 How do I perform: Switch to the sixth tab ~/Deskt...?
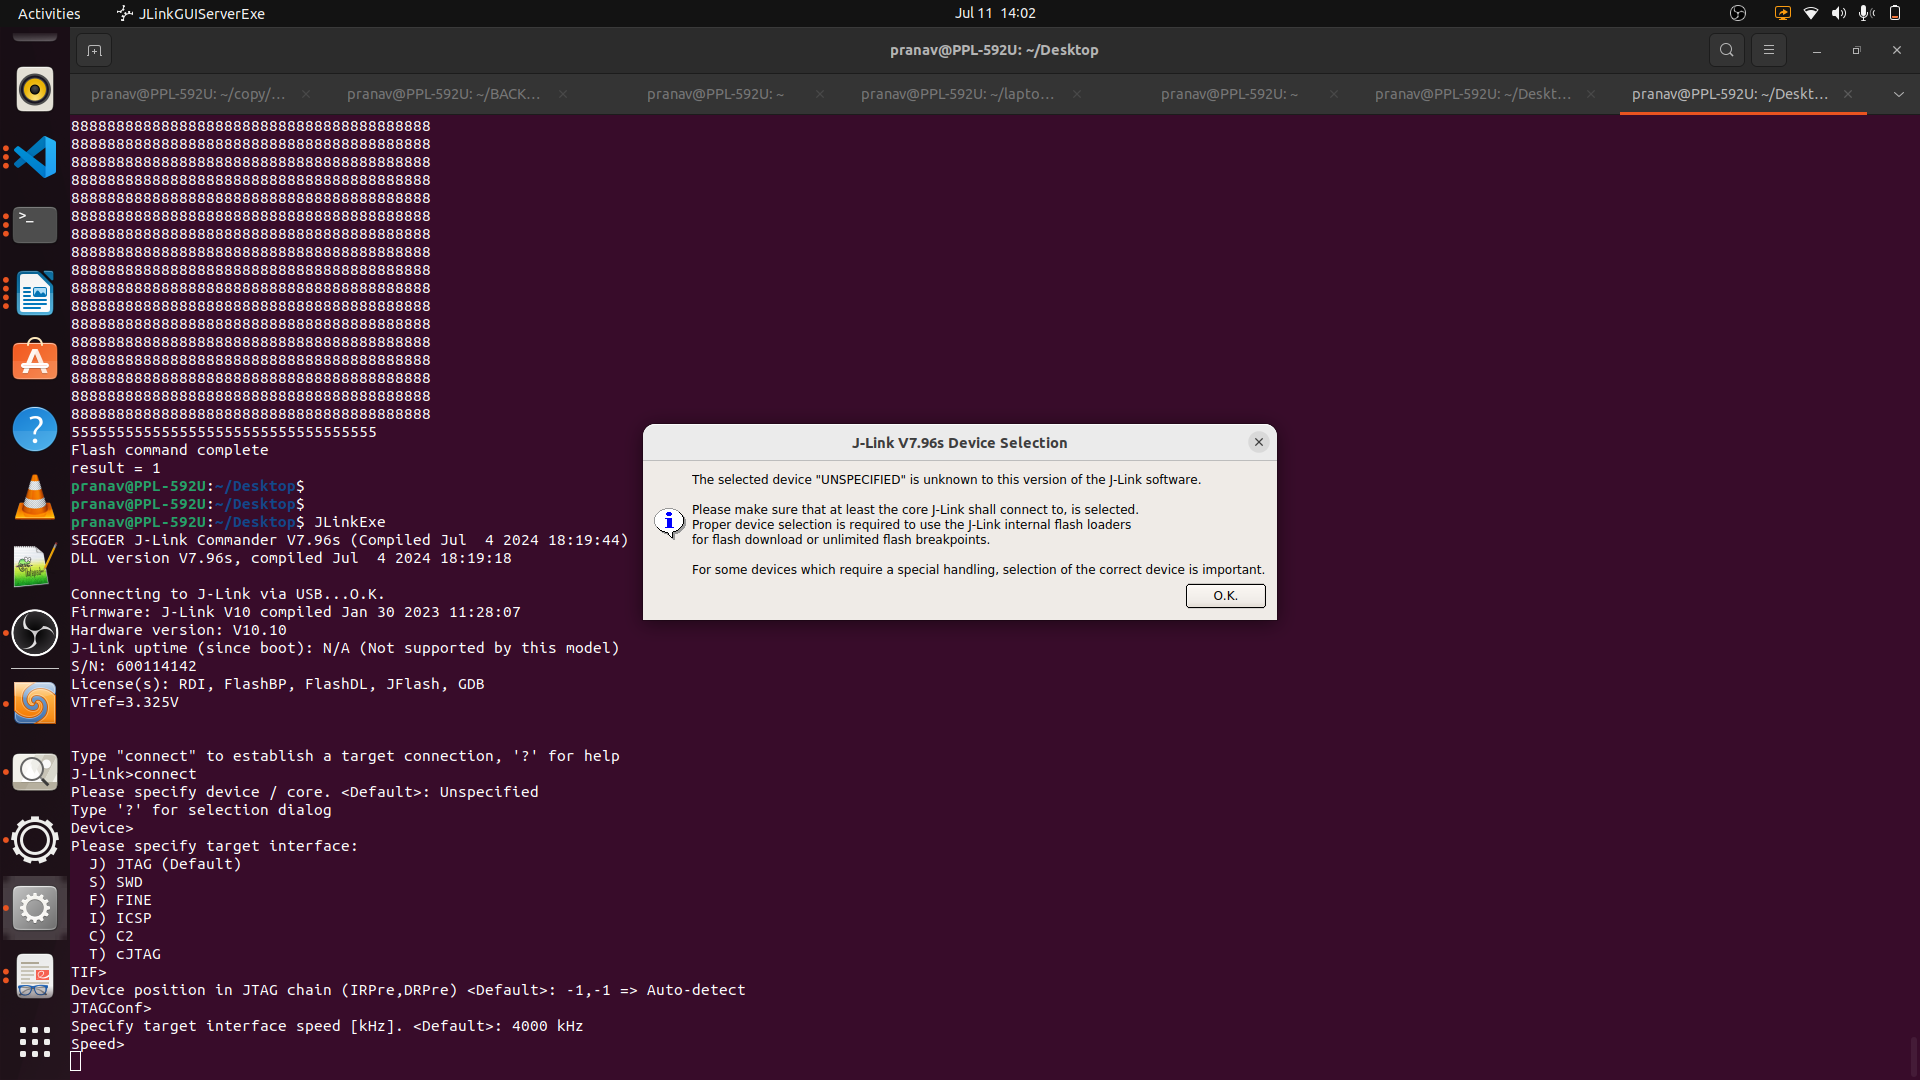pyautogui.click(x=1472, y=94)
